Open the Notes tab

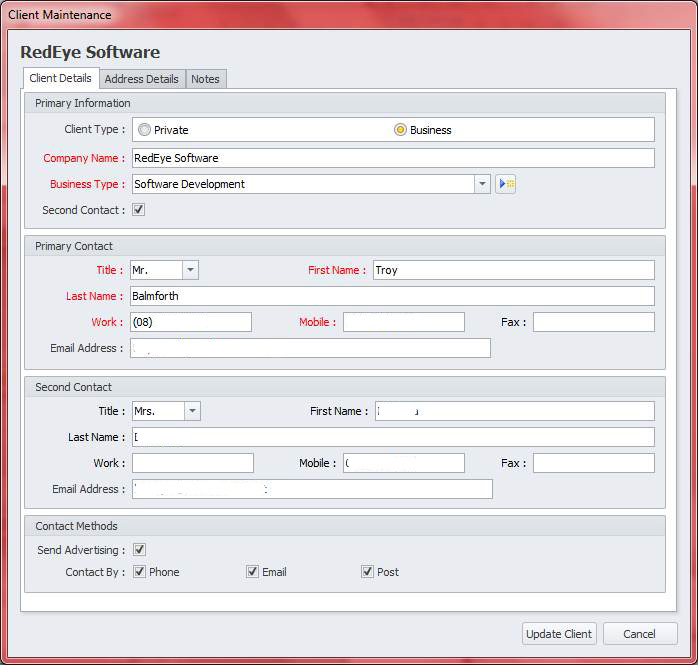[206, 79]
